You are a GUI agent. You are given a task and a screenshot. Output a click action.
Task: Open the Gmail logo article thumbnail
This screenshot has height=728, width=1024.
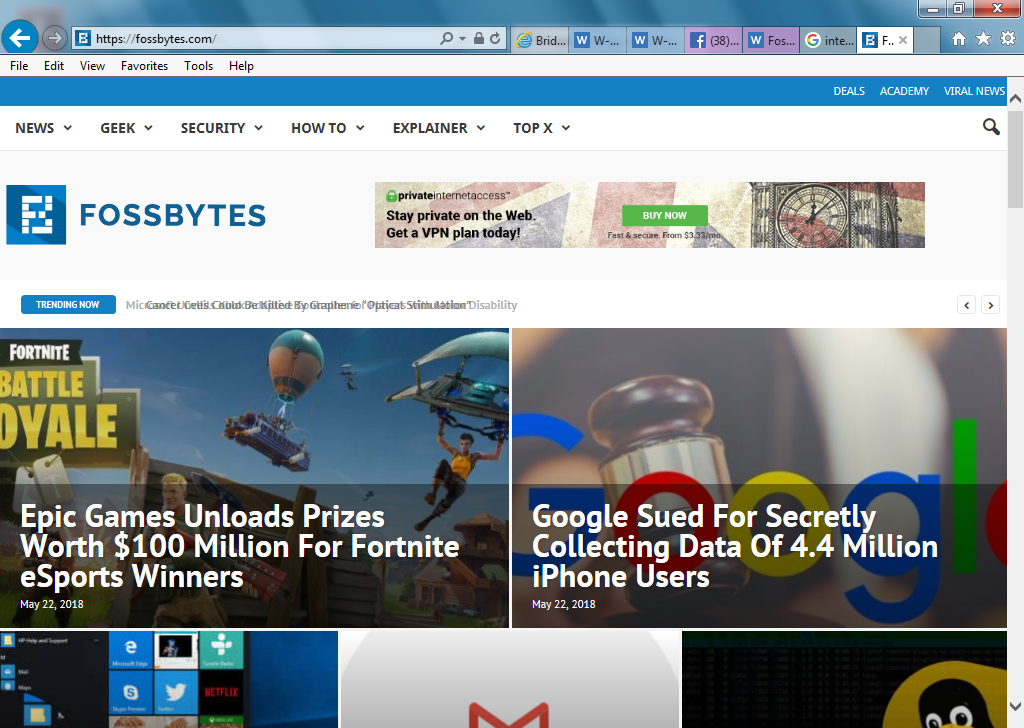point(510,679)
